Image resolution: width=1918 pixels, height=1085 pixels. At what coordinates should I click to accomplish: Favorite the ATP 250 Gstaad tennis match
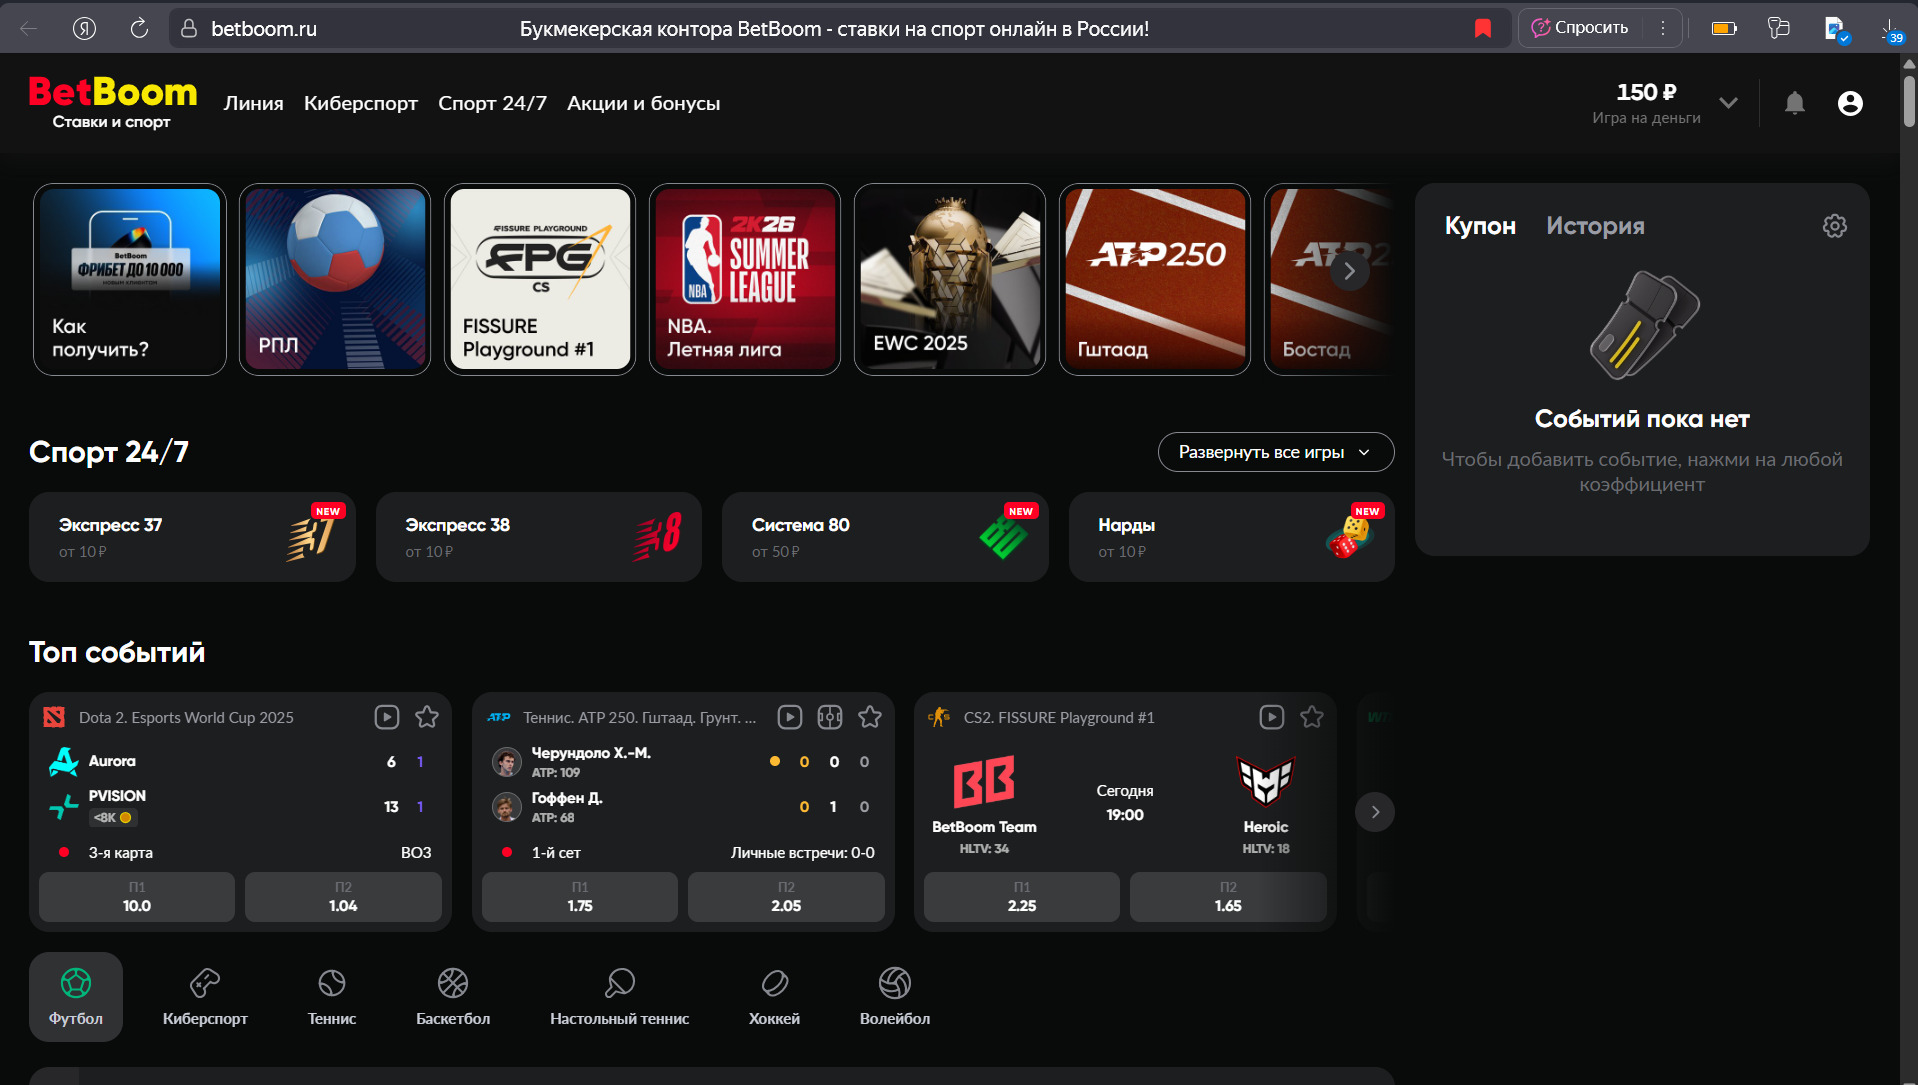pos(870,717)
